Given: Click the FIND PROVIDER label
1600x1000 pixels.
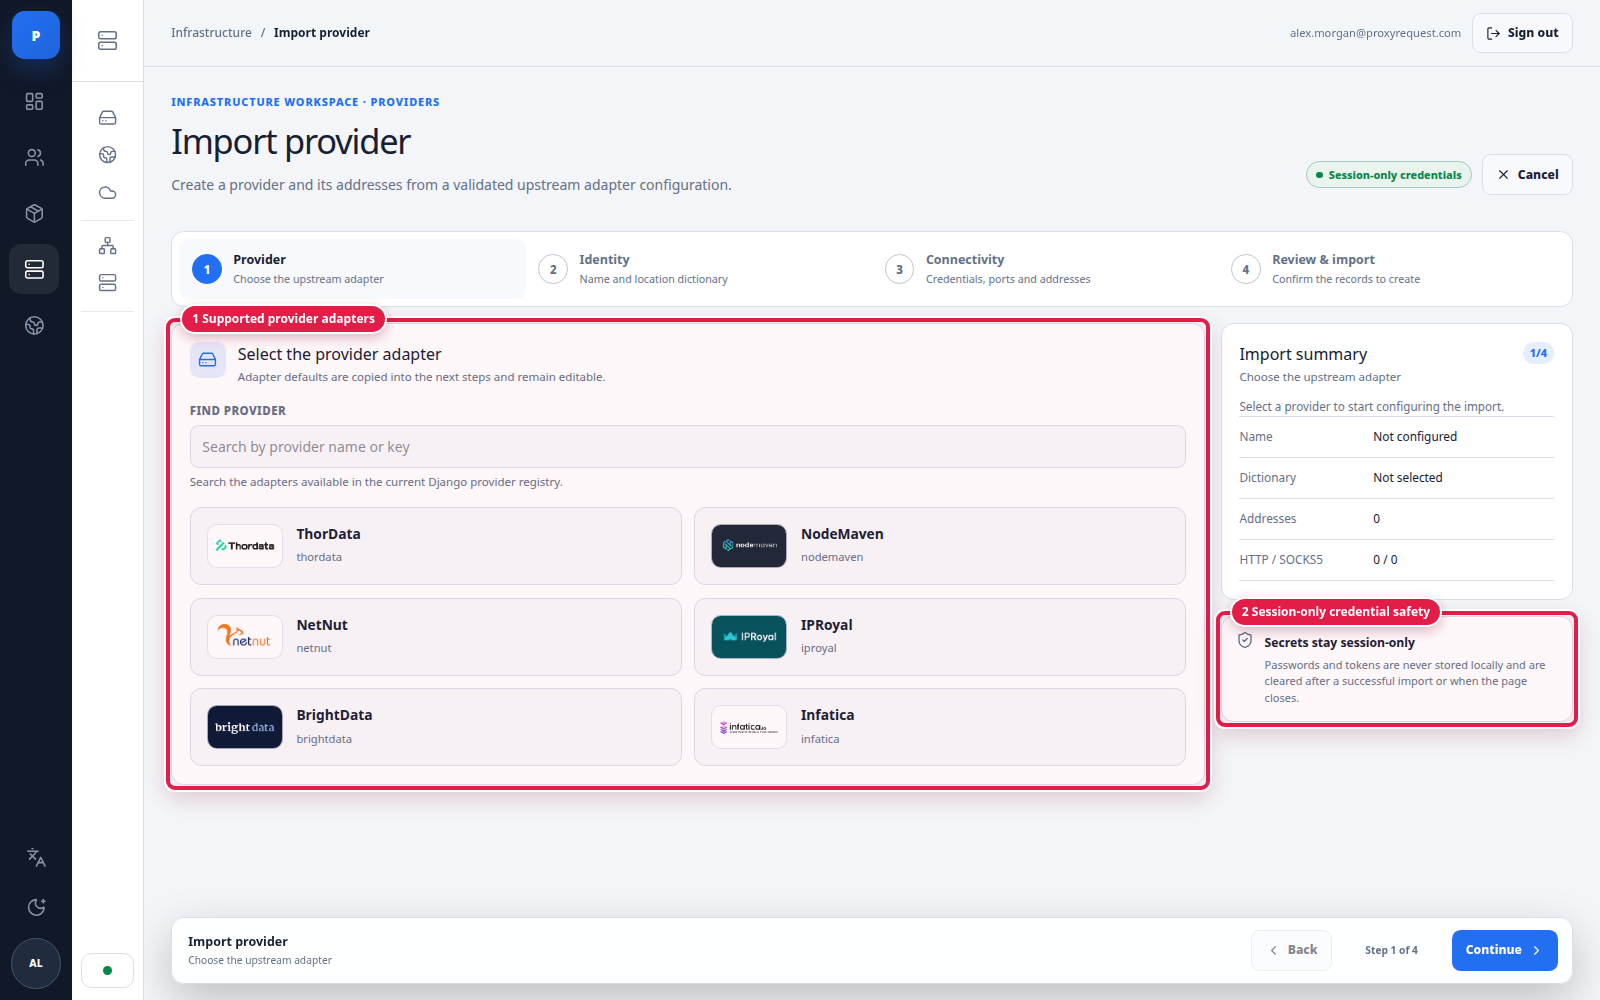Looking at the screenshot, I should [238, 411].
